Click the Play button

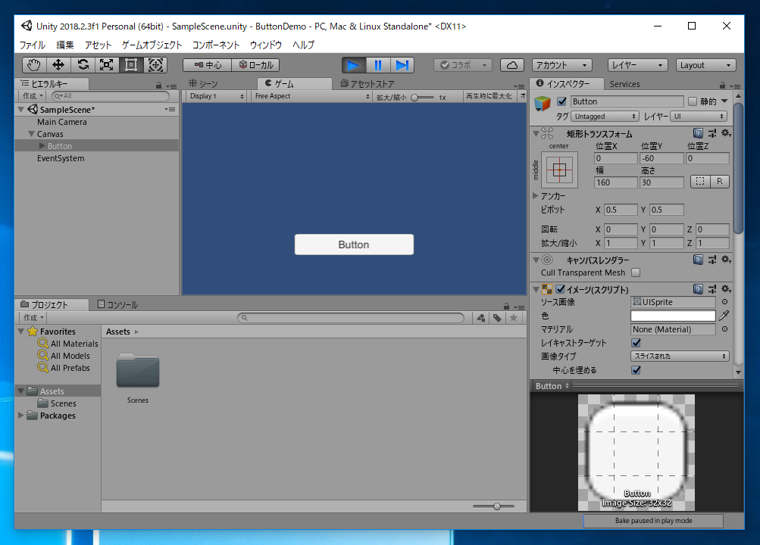pos(353,65)
